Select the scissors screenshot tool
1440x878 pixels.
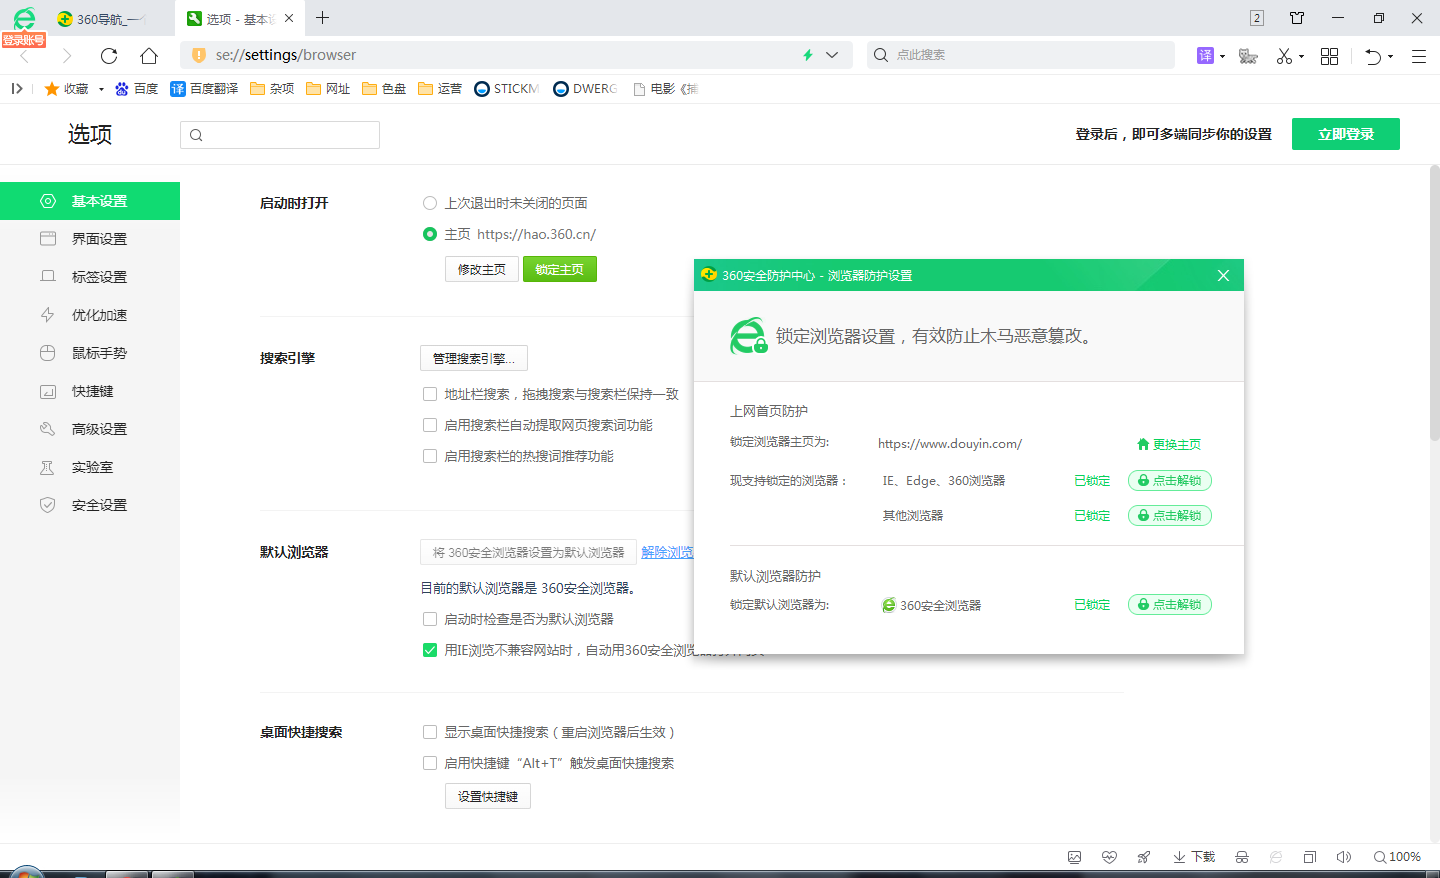point(1283,55)
